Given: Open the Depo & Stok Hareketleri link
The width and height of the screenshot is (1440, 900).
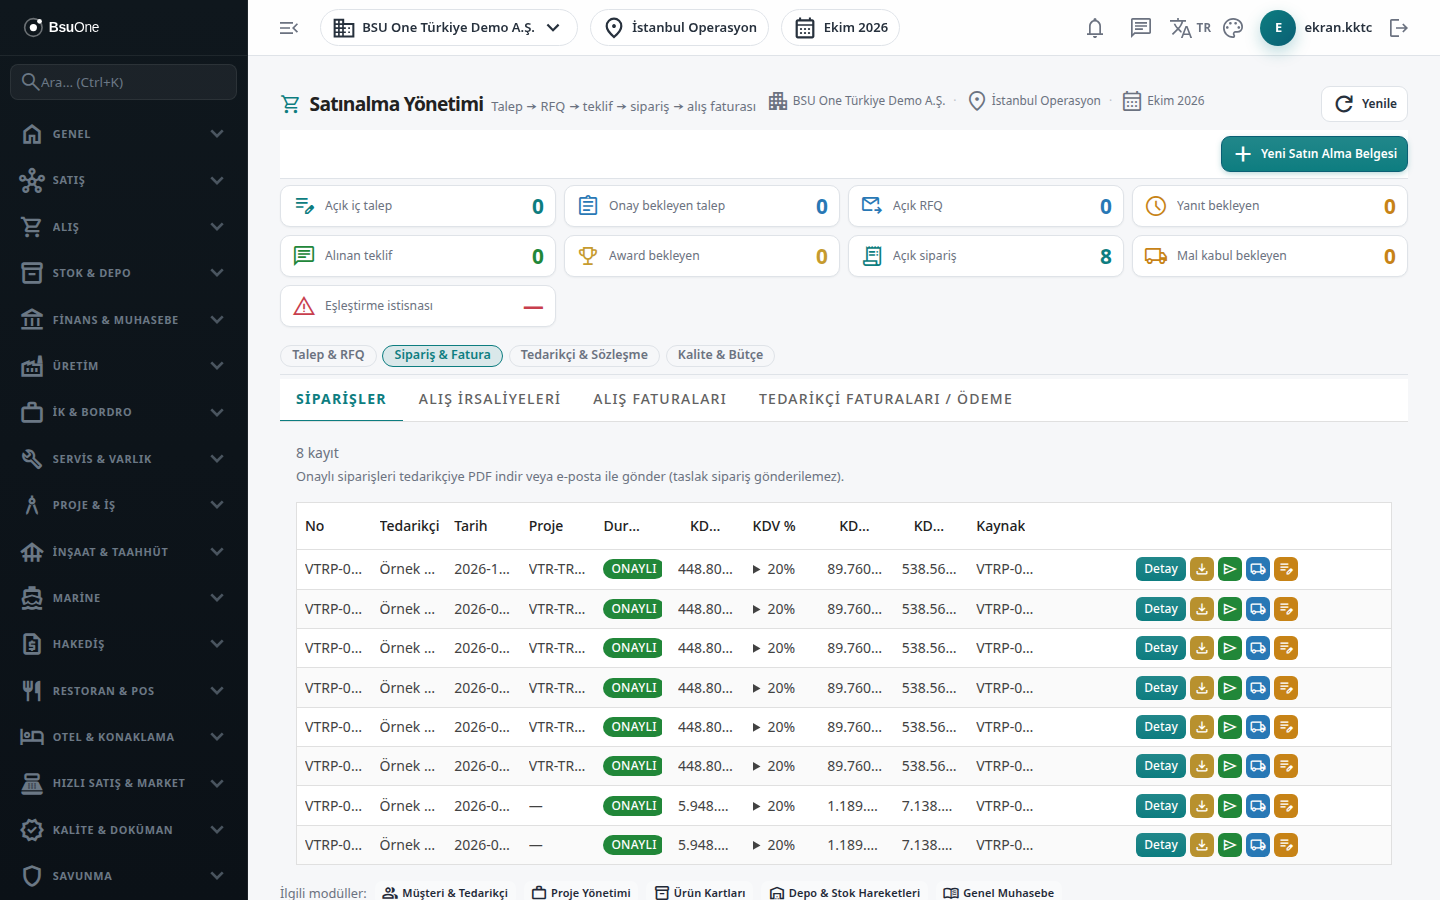Looking at the screenshot, I should [x=845, y=893].
